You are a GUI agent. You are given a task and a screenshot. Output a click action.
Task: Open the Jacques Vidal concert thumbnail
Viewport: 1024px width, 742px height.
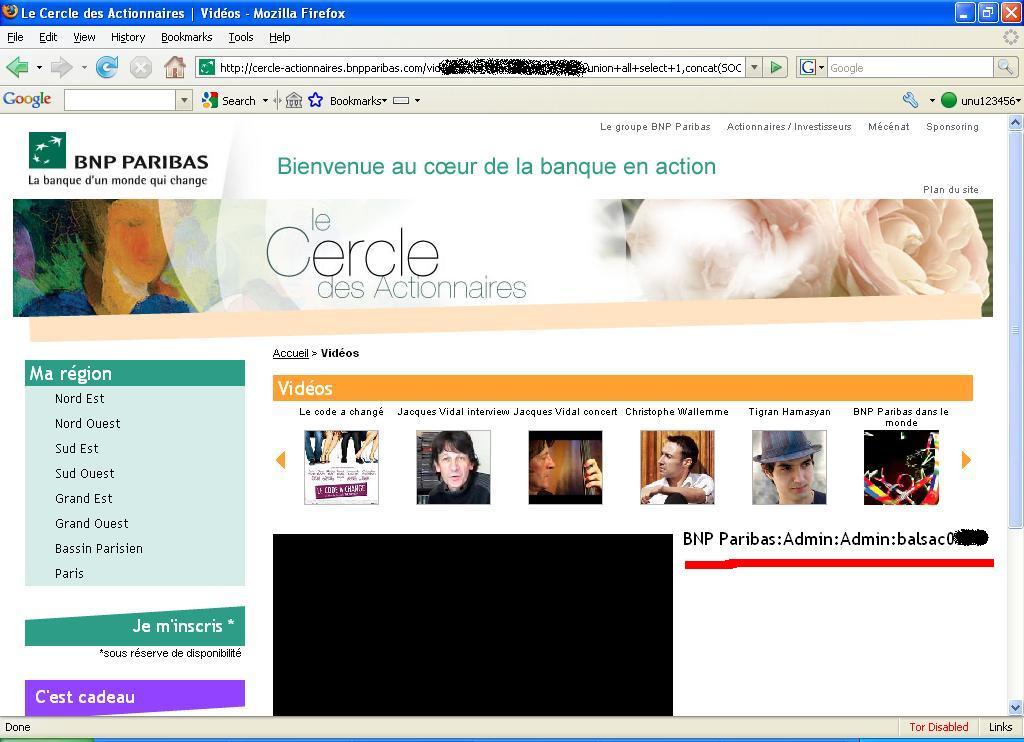point(566,467)
